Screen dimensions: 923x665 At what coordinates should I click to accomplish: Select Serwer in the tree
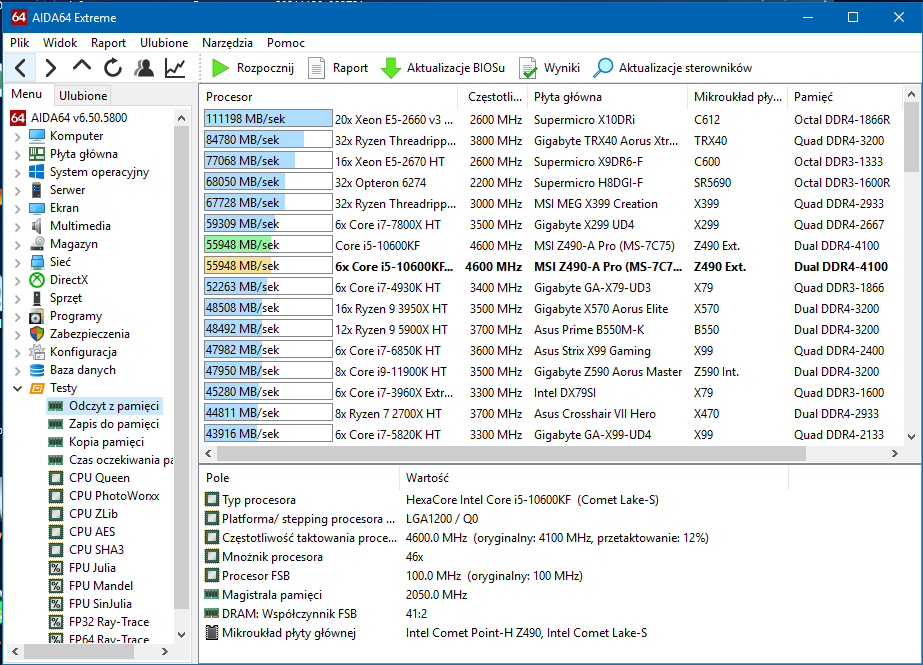tap(68, 190)
